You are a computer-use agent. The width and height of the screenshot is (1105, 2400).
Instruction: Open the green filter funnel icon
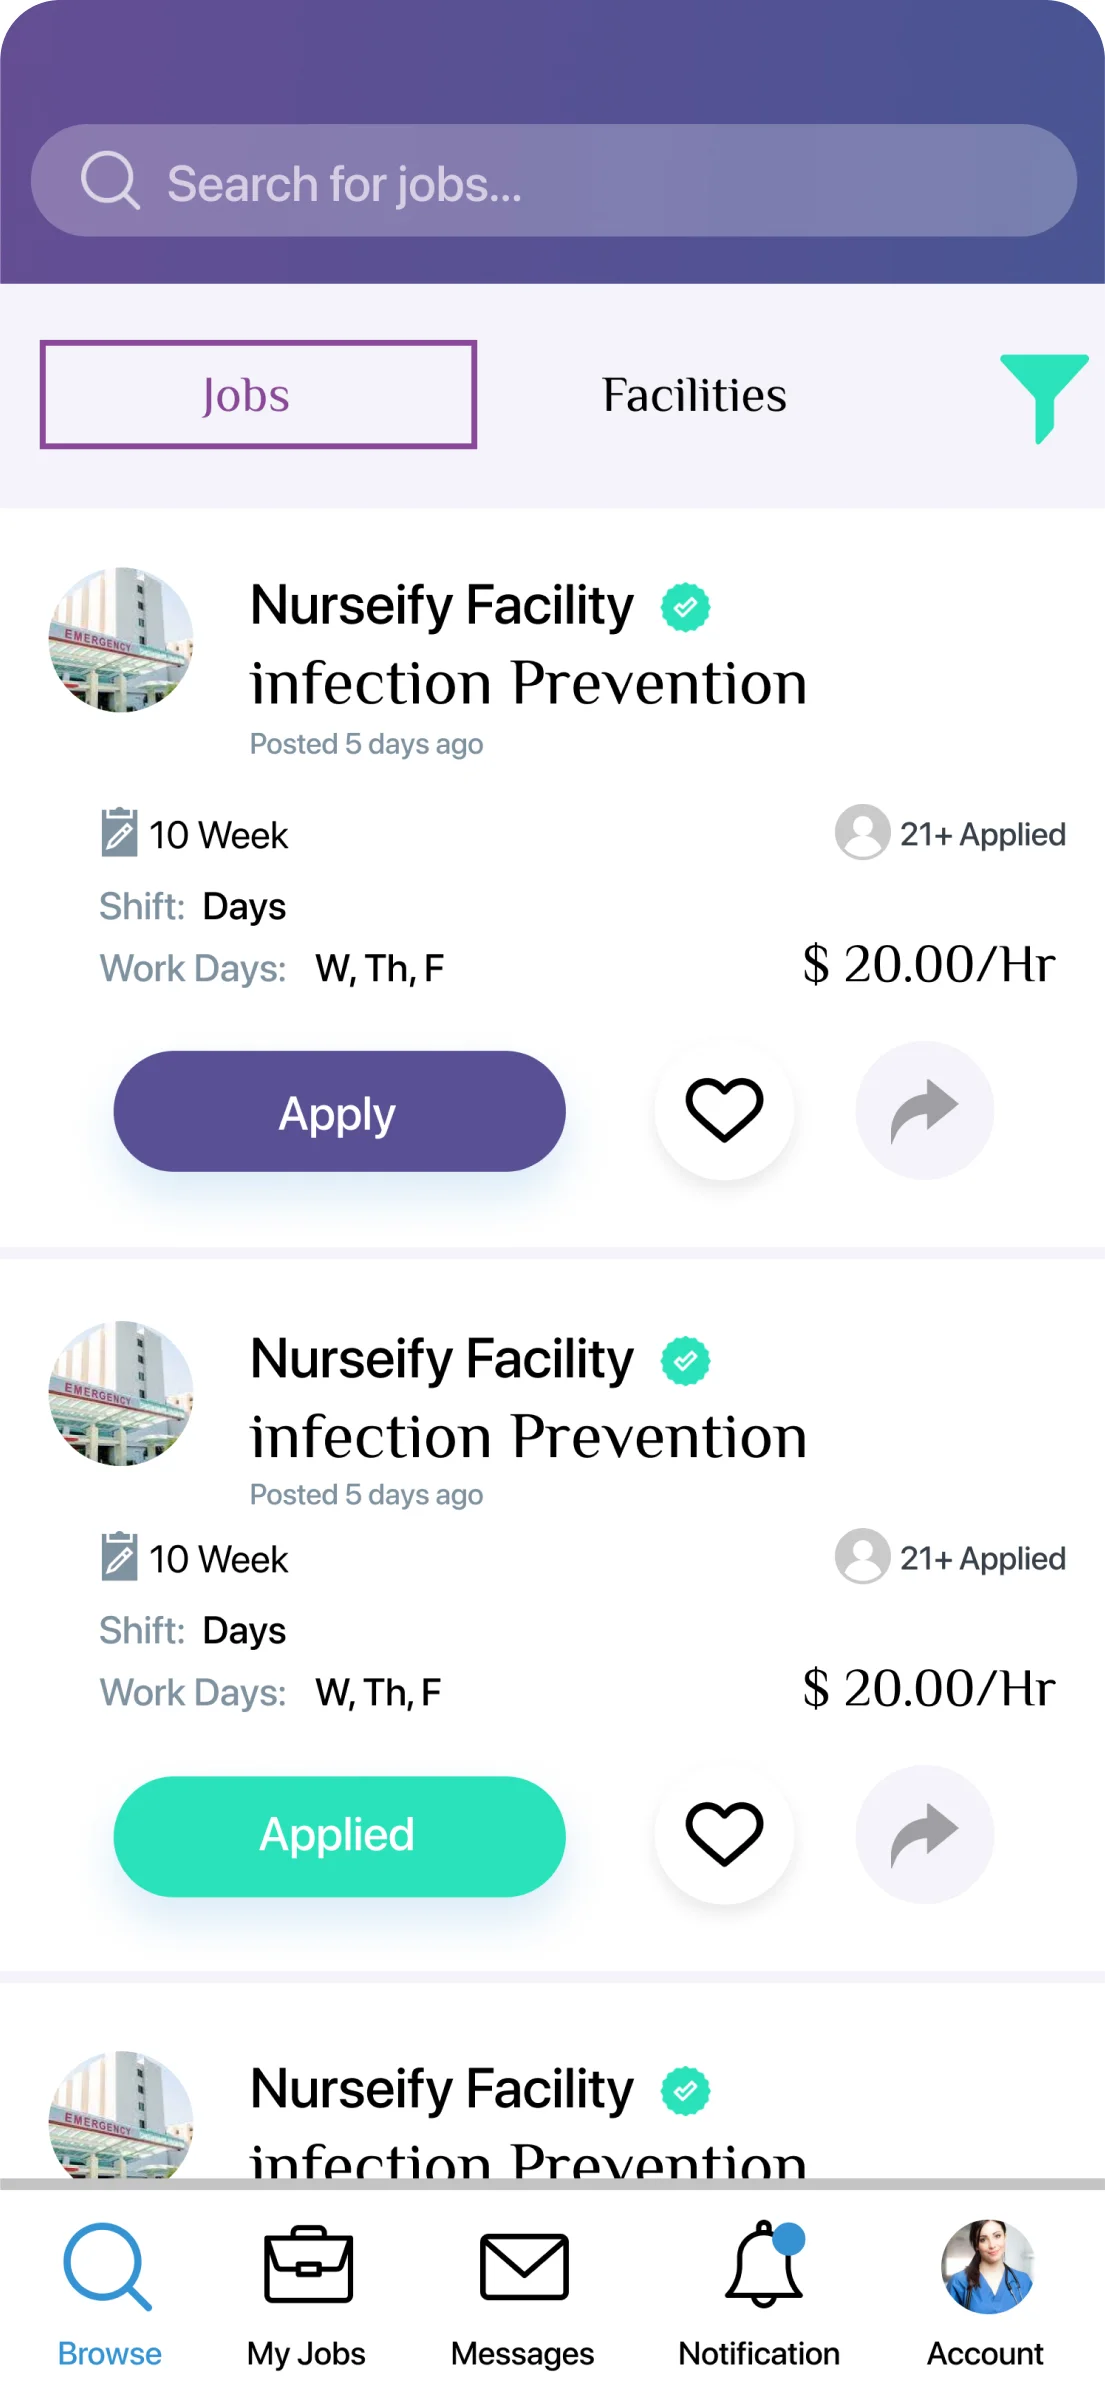pyautogui.click(x=1044, y=397)
